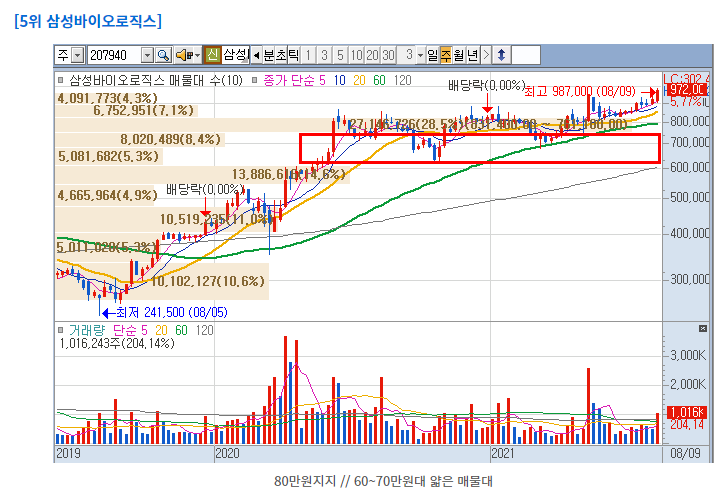Viewport: 727px width, 499px height.
Task: Switch chart to 년 (yearly) period
Action: coord(472,55)
